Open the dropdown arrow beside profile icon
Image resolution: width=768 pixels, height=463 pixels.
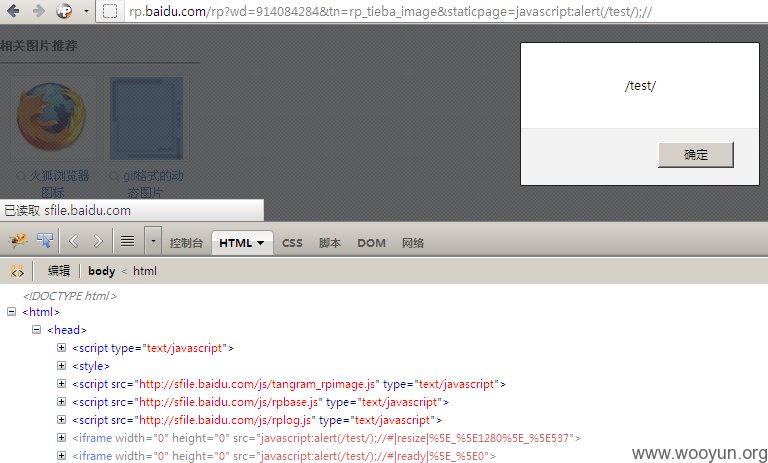(x=86, y=11)
